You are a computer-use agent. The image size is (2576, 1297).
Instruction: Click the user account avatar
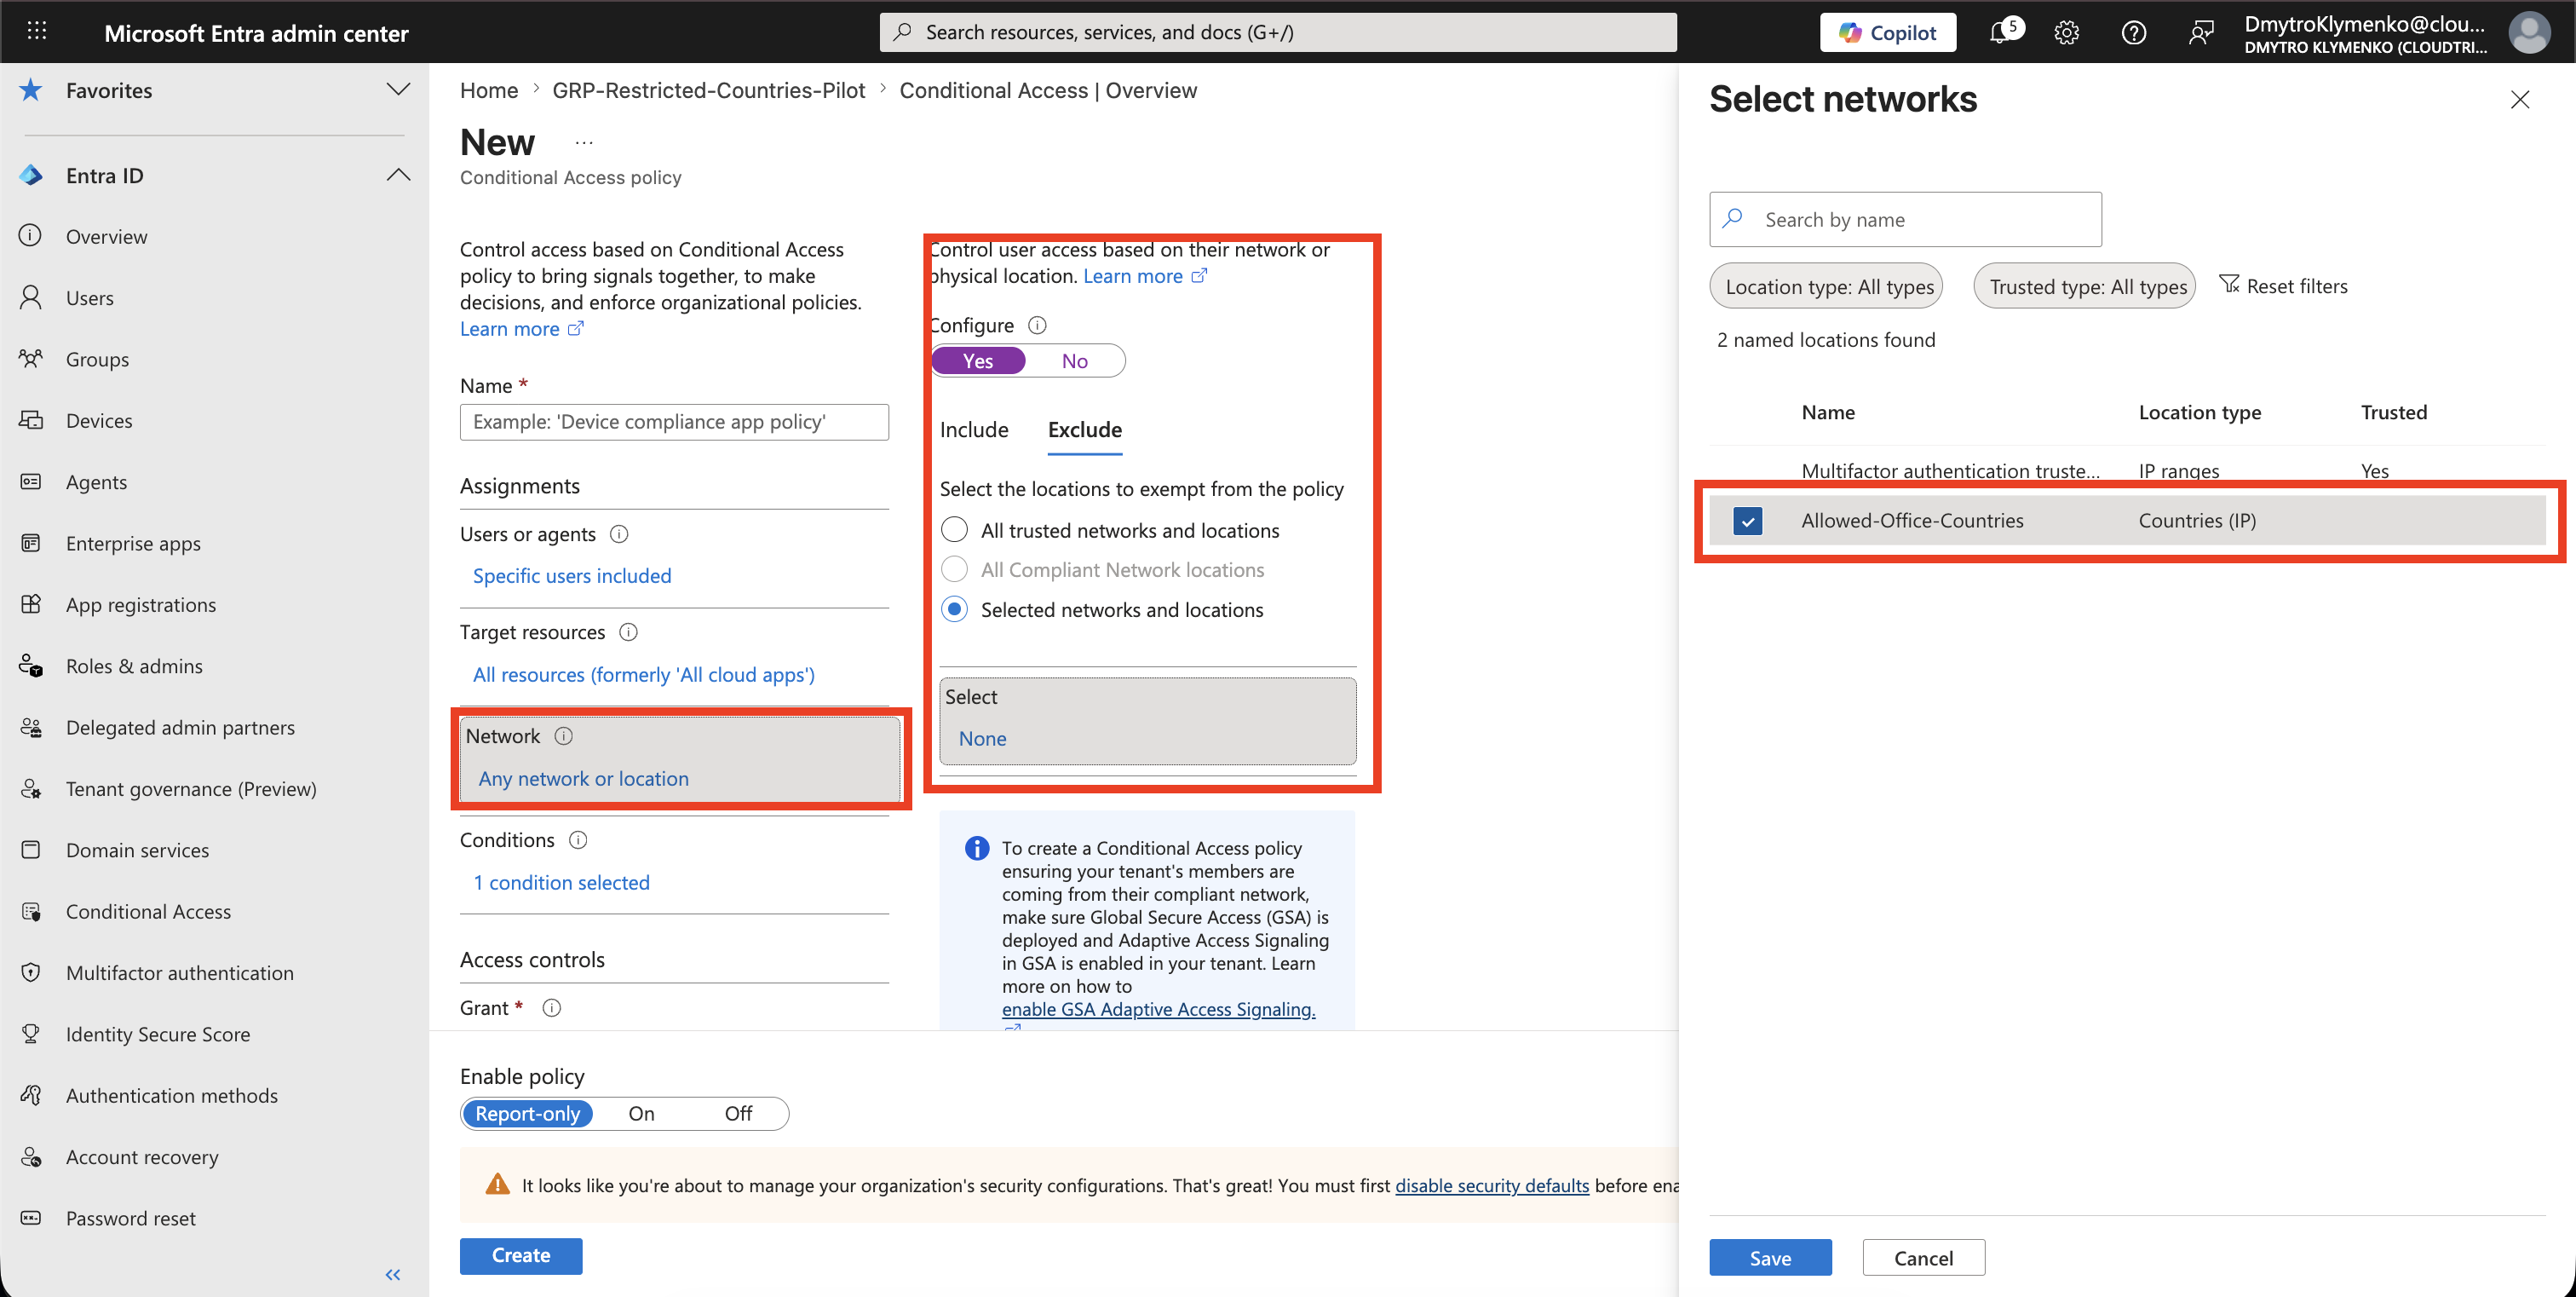pyautogui.click(x=2529, y=32)
